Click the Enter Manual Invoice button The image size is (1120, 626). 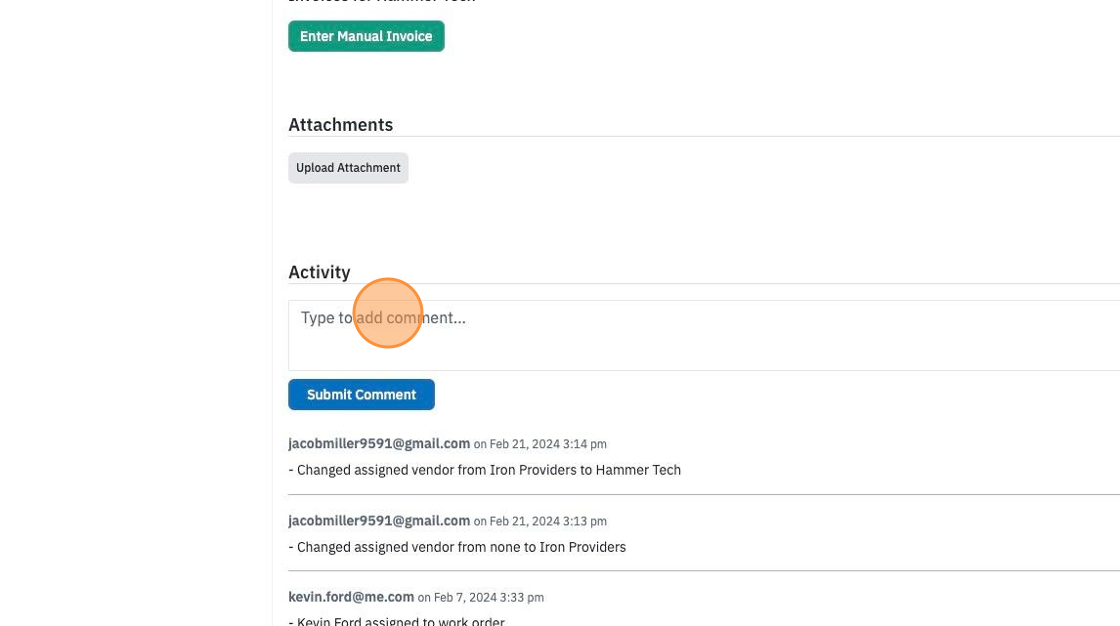coord(366,36)
